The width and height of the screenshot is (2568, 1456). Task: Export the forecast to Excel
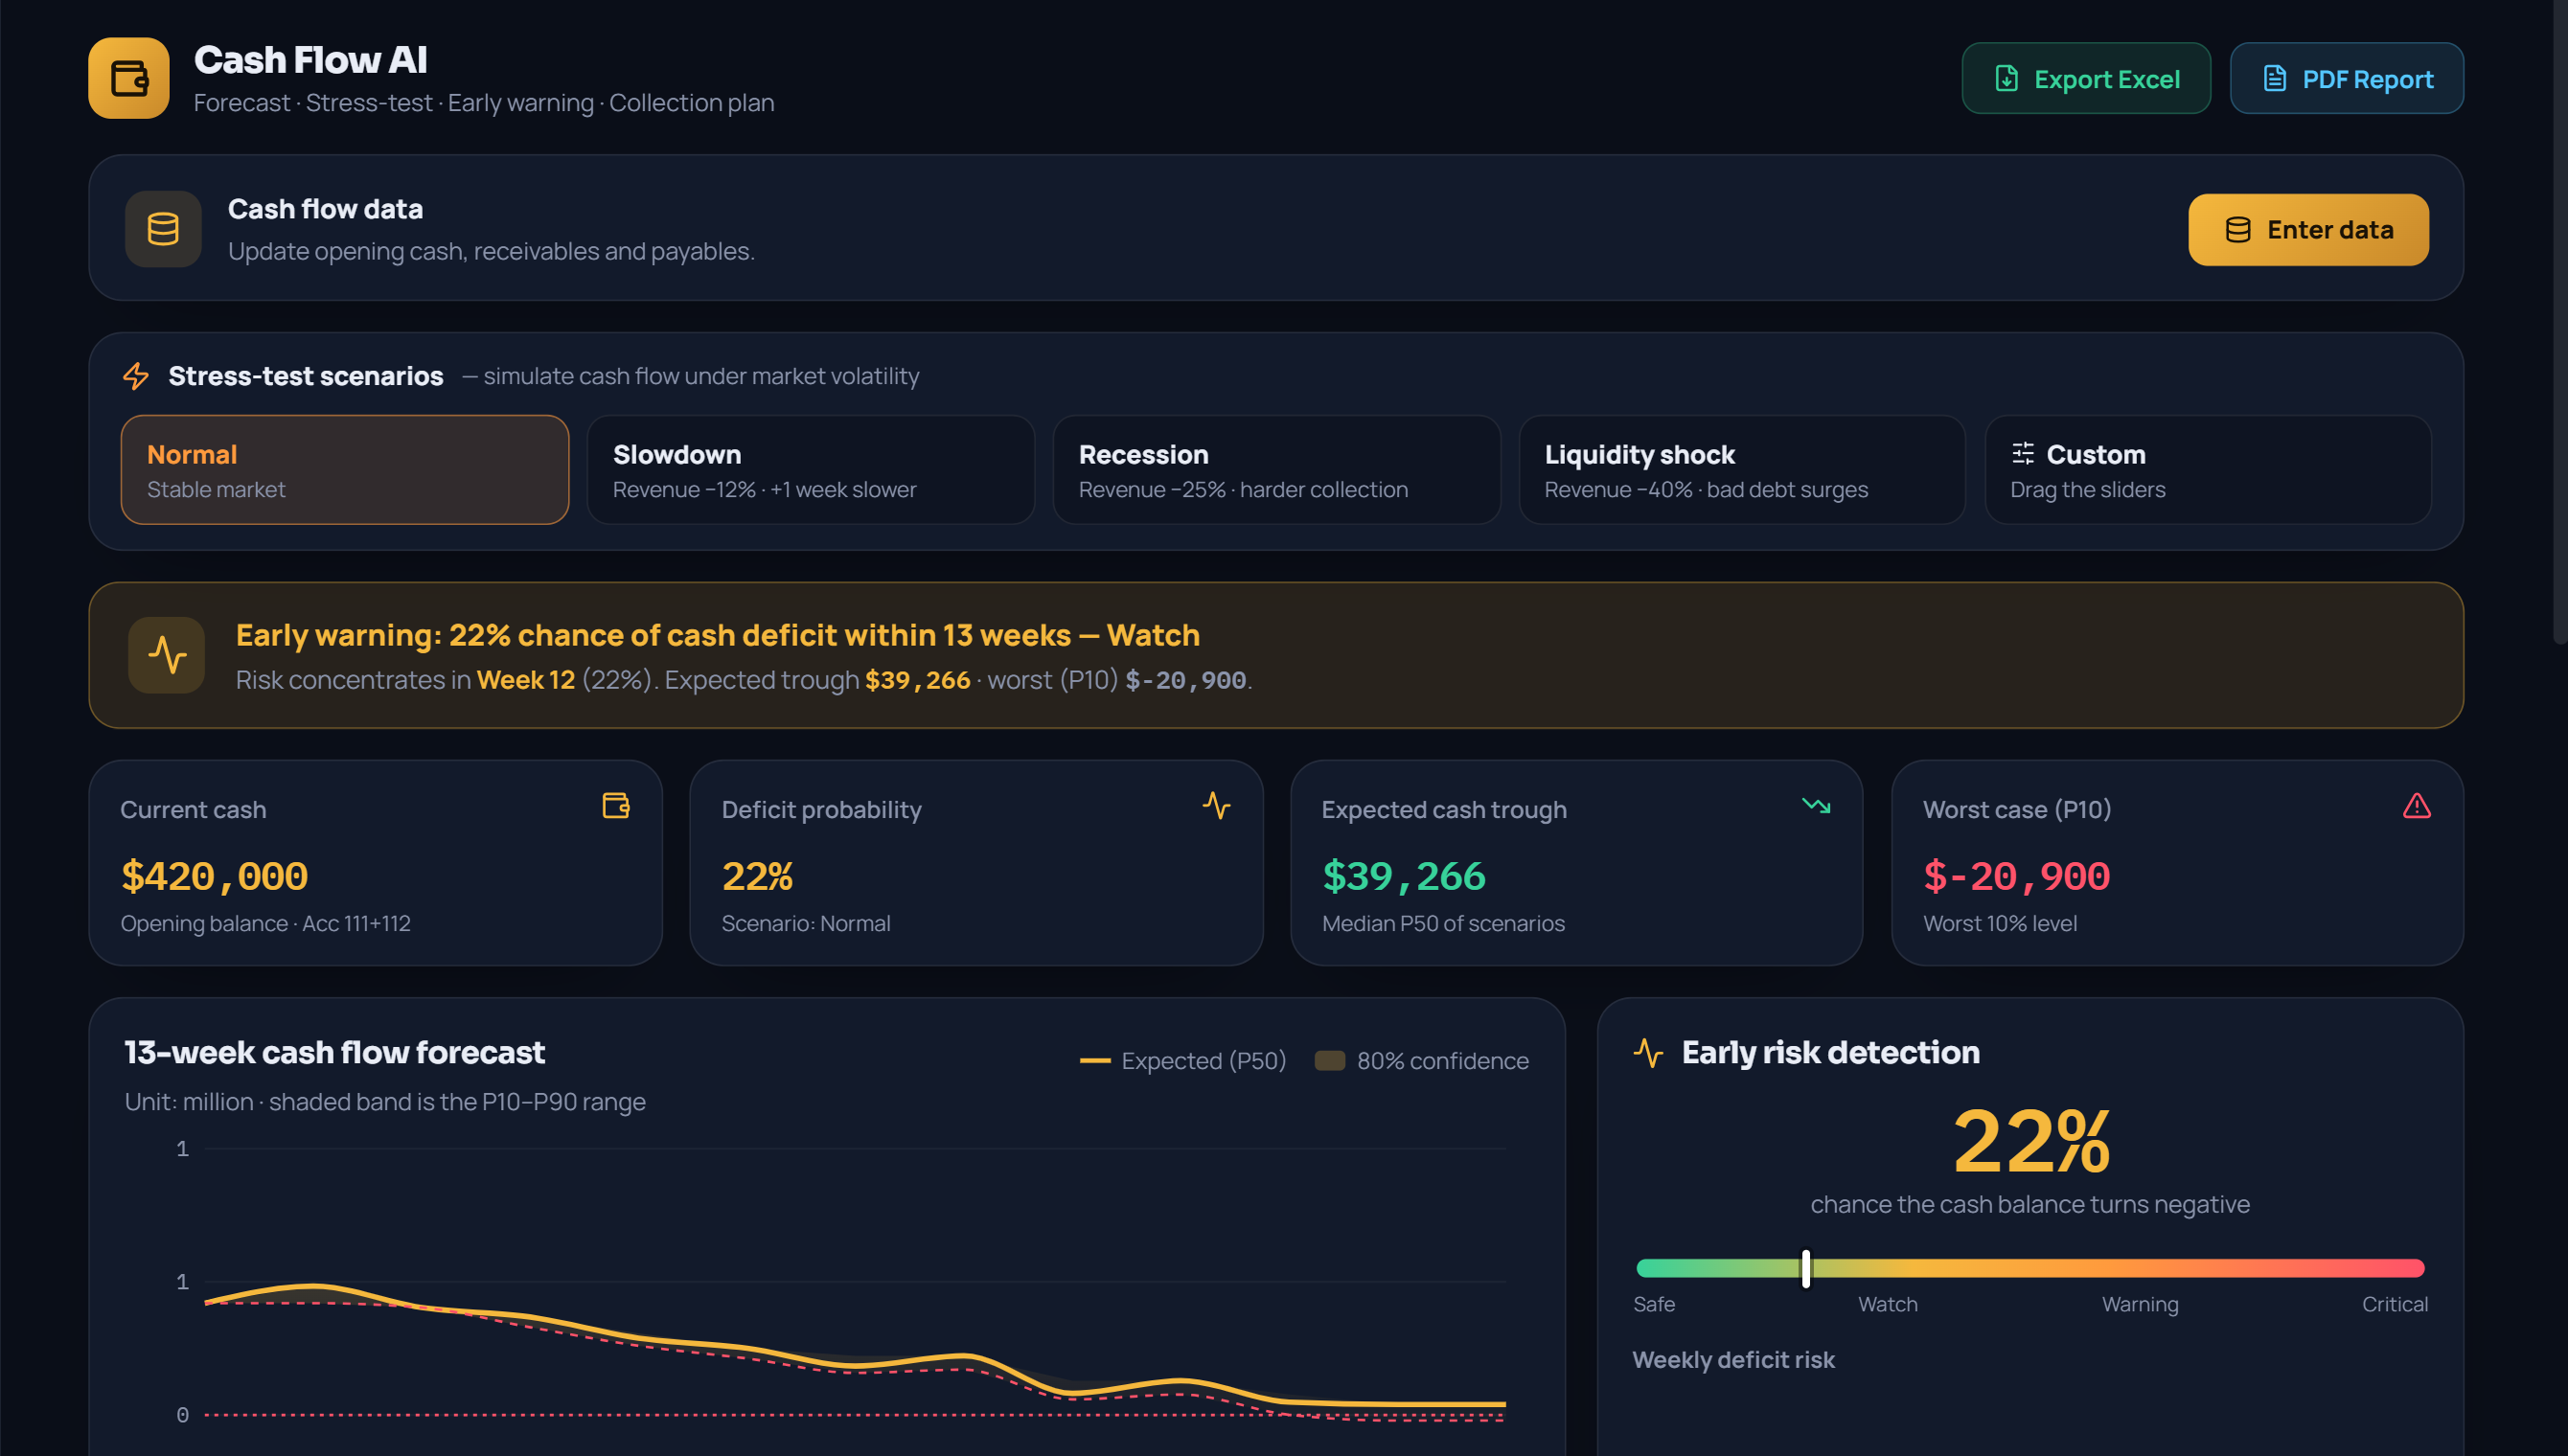(2086, 78)
